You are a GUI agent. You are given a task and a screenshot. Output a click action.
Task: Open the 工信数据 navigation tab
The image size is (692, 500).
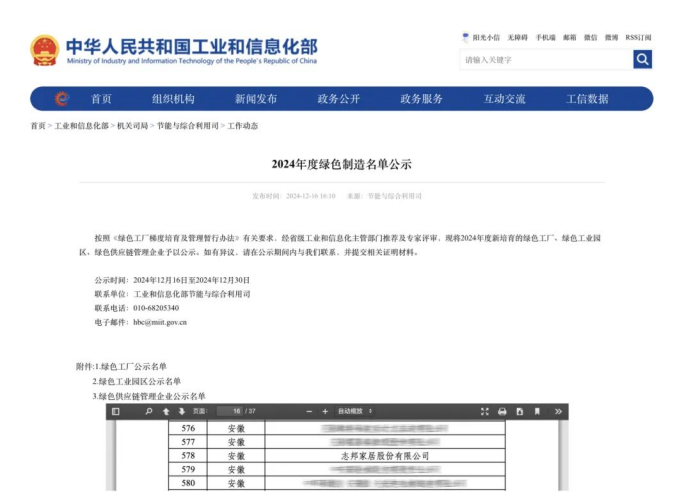[587, 99]
